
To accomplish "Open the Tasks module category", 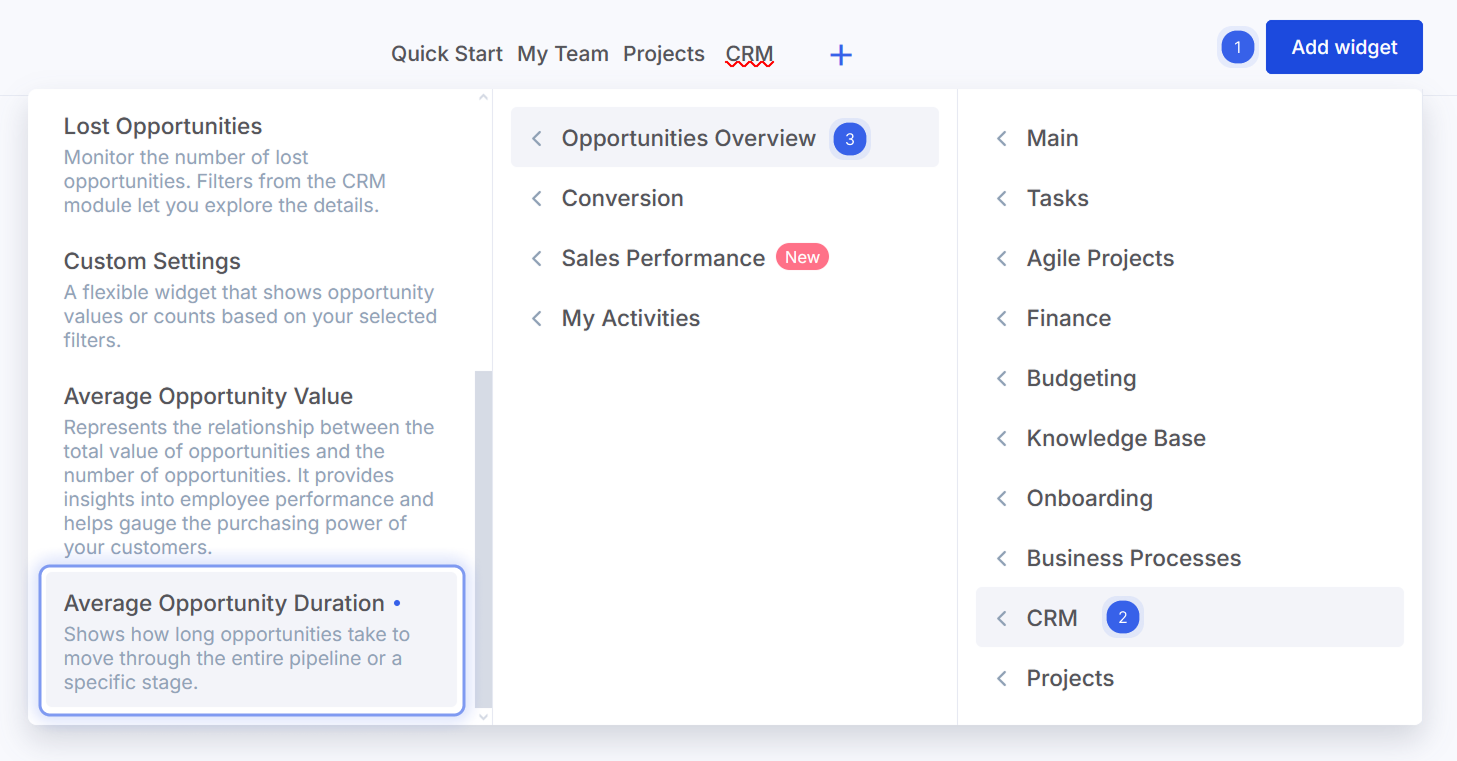I will 1057,198.
